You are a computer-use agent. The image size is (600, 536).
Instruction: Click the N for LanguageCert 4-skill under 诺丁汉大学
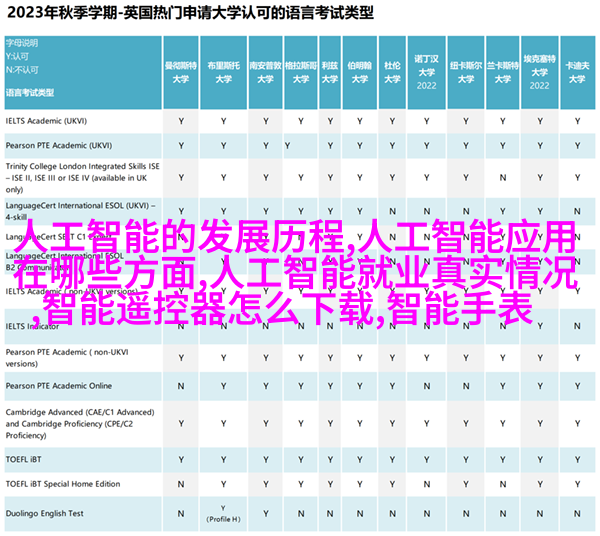(427, 211)
